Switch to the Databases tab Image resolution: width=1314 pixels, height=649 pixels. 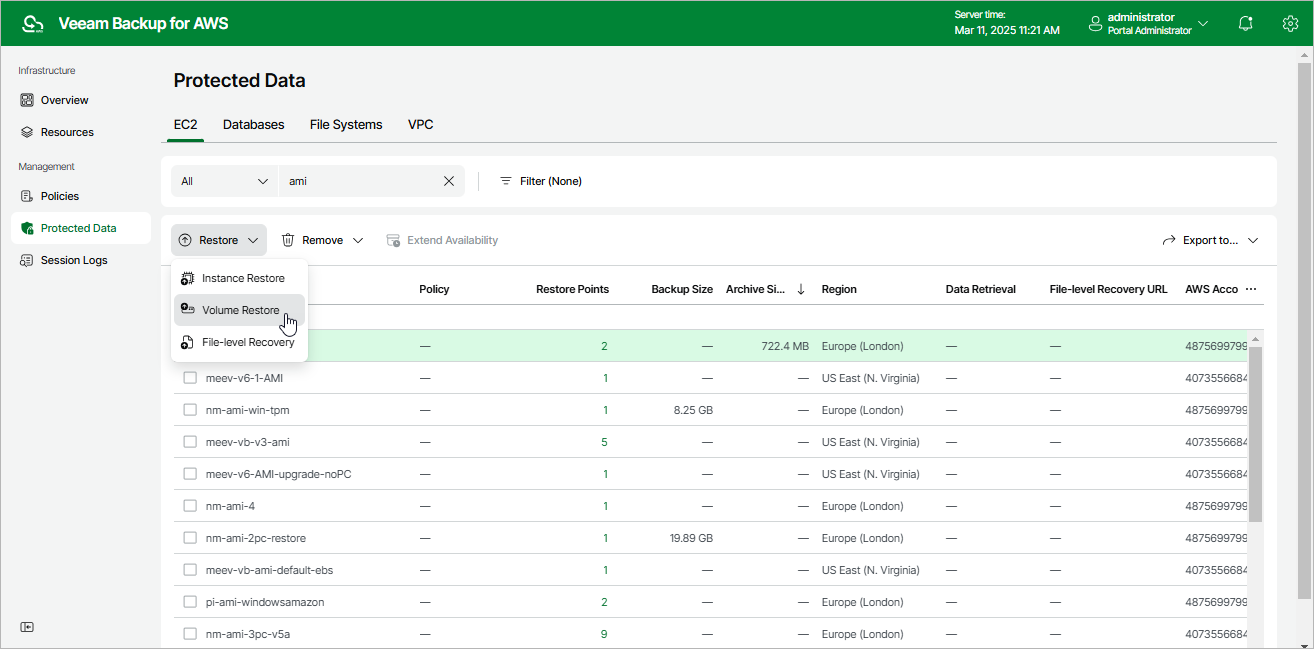253,125
